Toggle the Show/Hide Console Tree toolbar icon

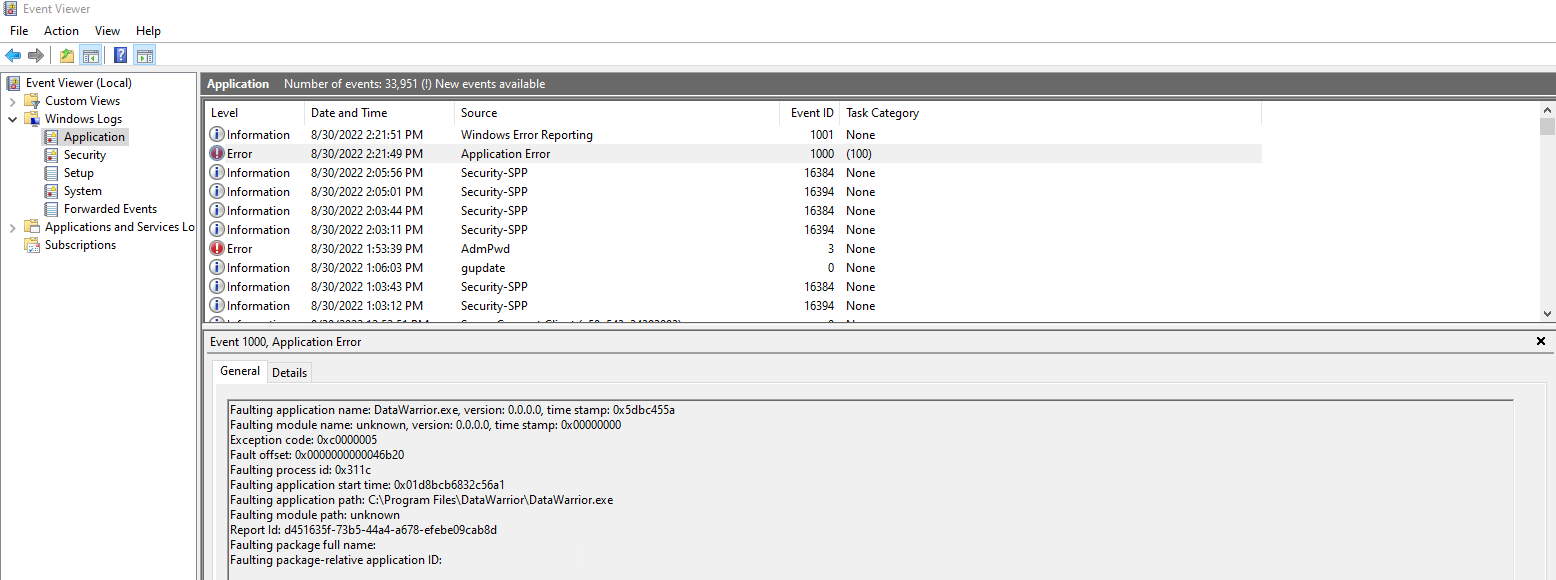[x=91, y=55]
